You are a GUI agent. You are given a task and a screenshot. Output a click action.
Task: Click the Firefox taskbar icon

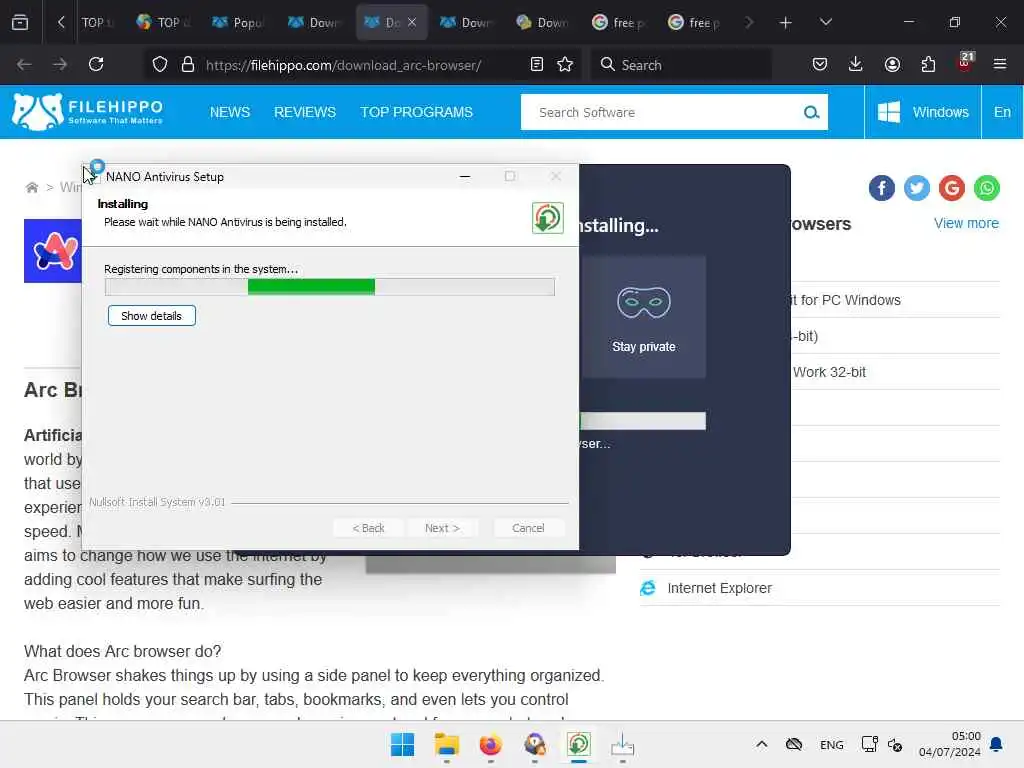coord(490,745)
